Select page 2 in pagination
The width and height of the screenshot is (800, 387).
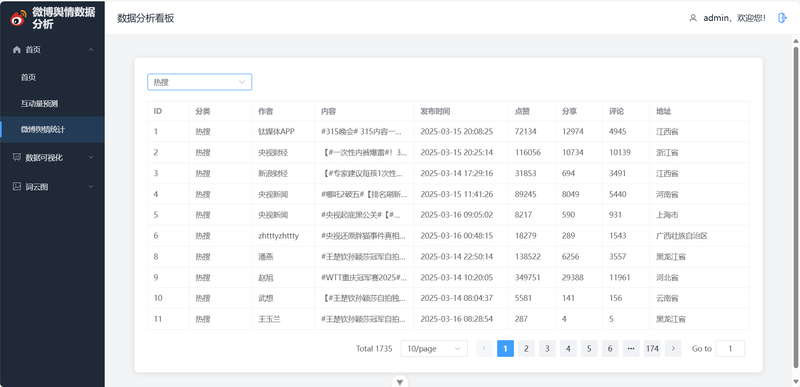pyautogui.click(x=526, y=349)
